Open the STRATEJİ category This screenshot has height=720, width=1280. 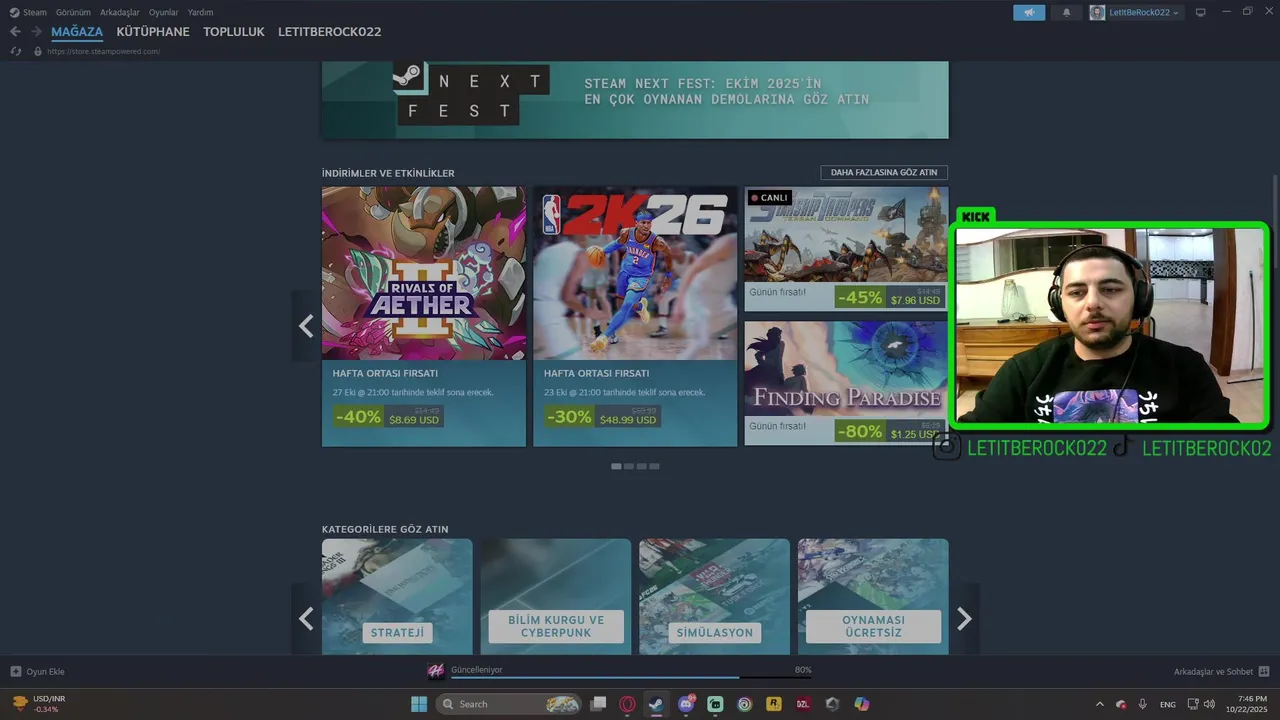pos(397,597)
